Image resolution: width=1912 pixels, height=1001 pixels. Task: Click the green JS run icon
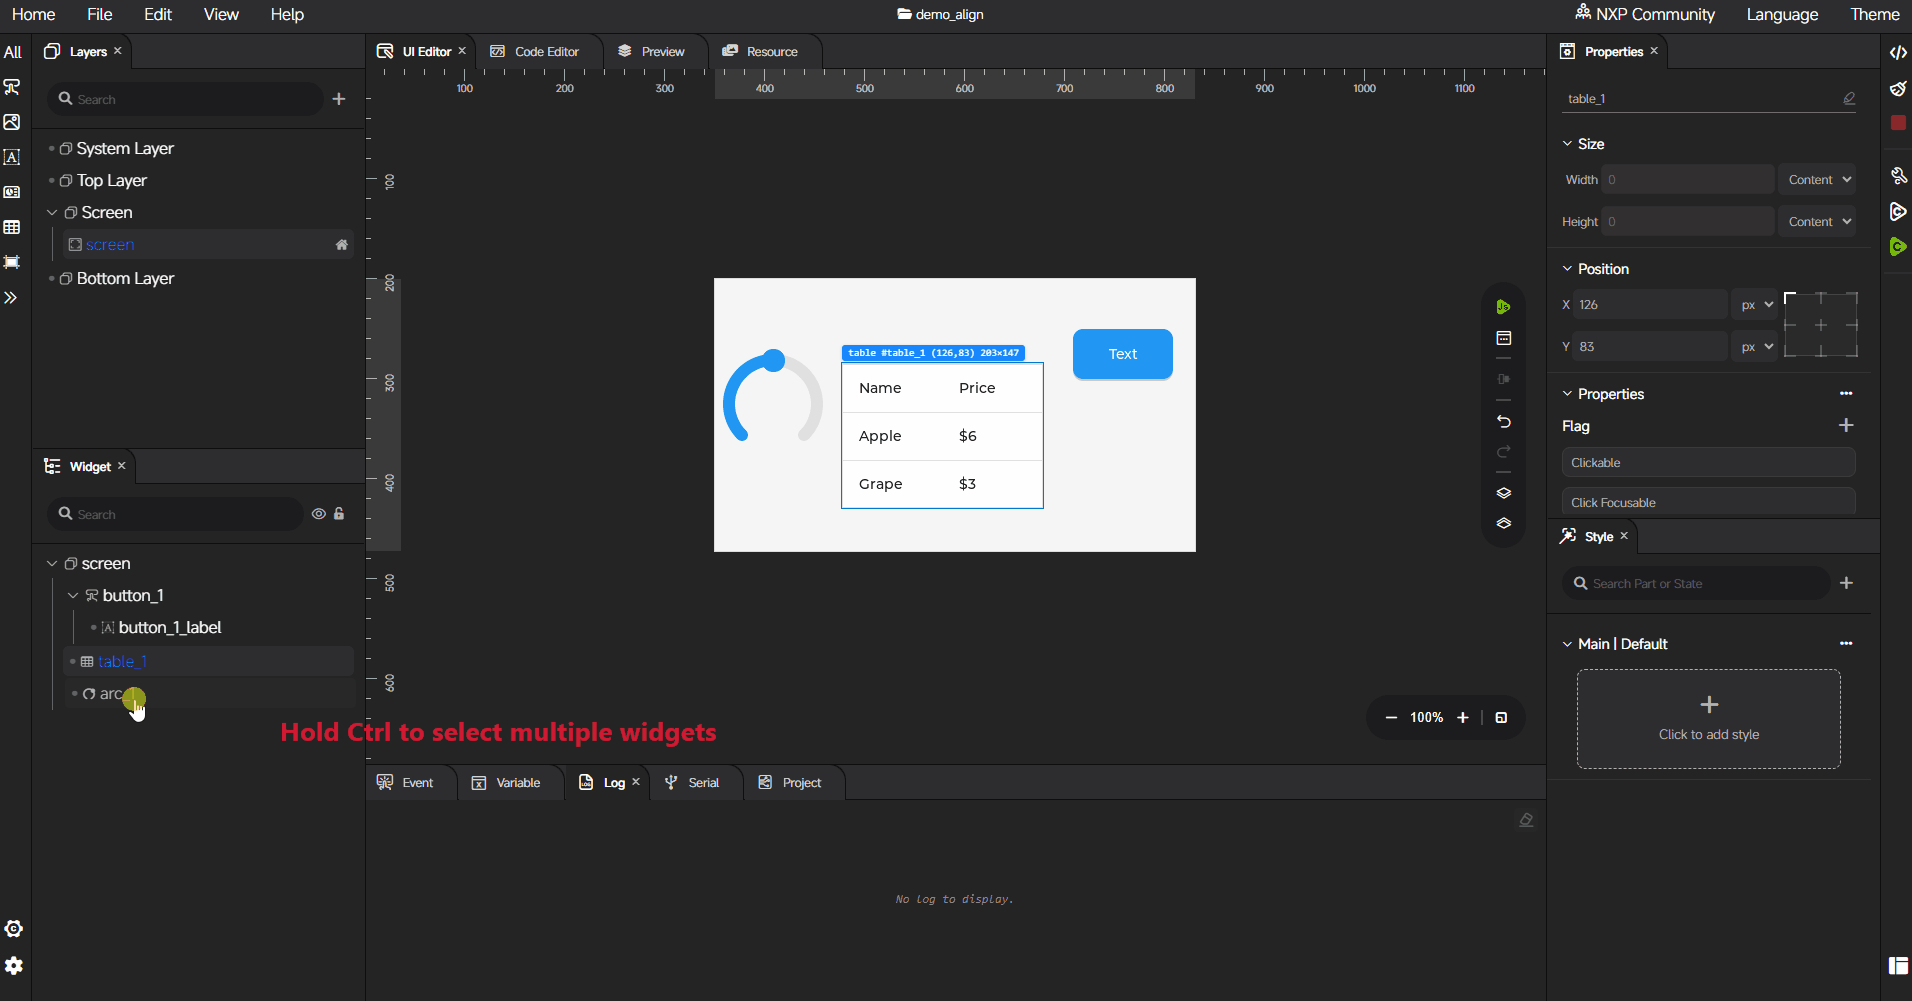point(1503,307)
